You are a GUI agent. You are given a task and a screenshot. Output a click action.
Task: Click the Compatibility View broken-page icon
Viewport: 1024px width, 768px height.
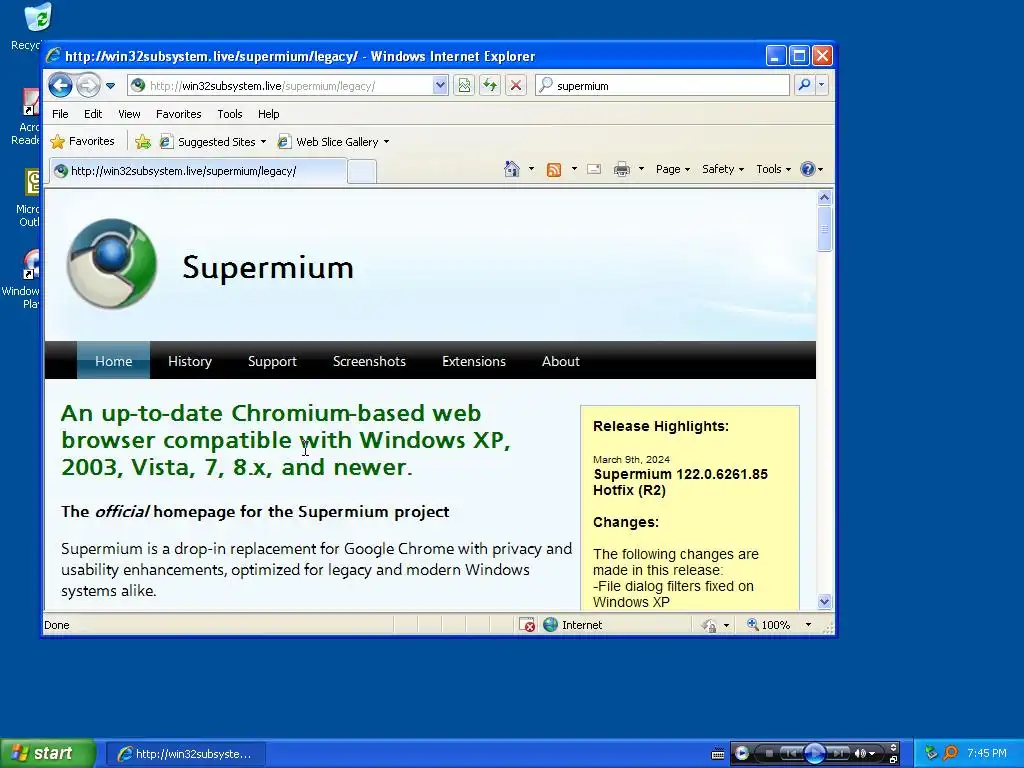click(x=464, y=85)
